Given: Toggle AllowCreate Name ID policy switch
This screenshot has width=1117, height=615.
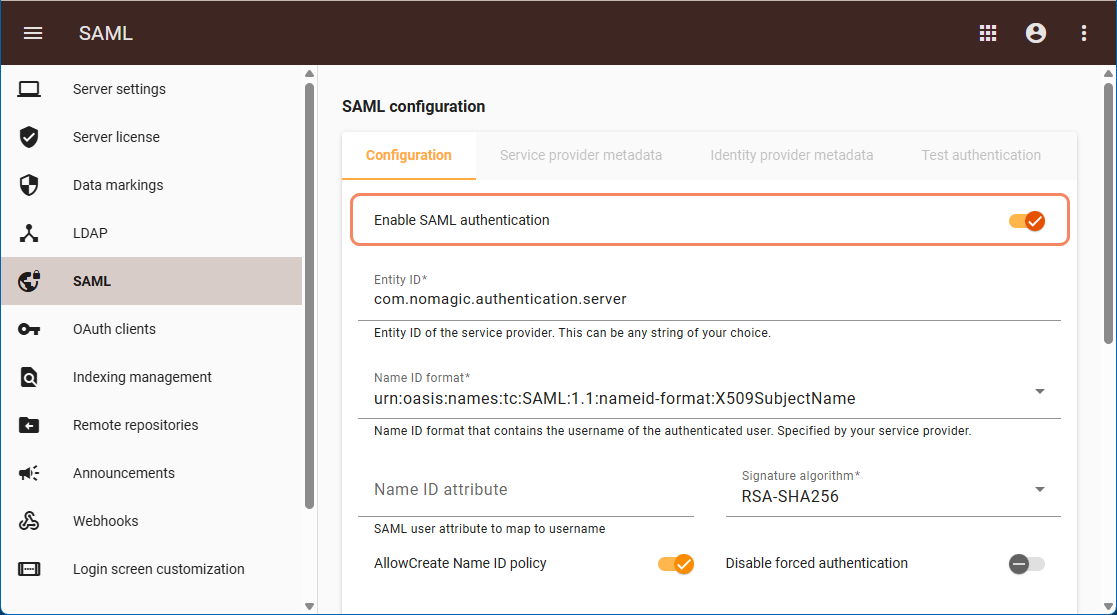Looking at the screenshot, I should click(x=676, y=564).
